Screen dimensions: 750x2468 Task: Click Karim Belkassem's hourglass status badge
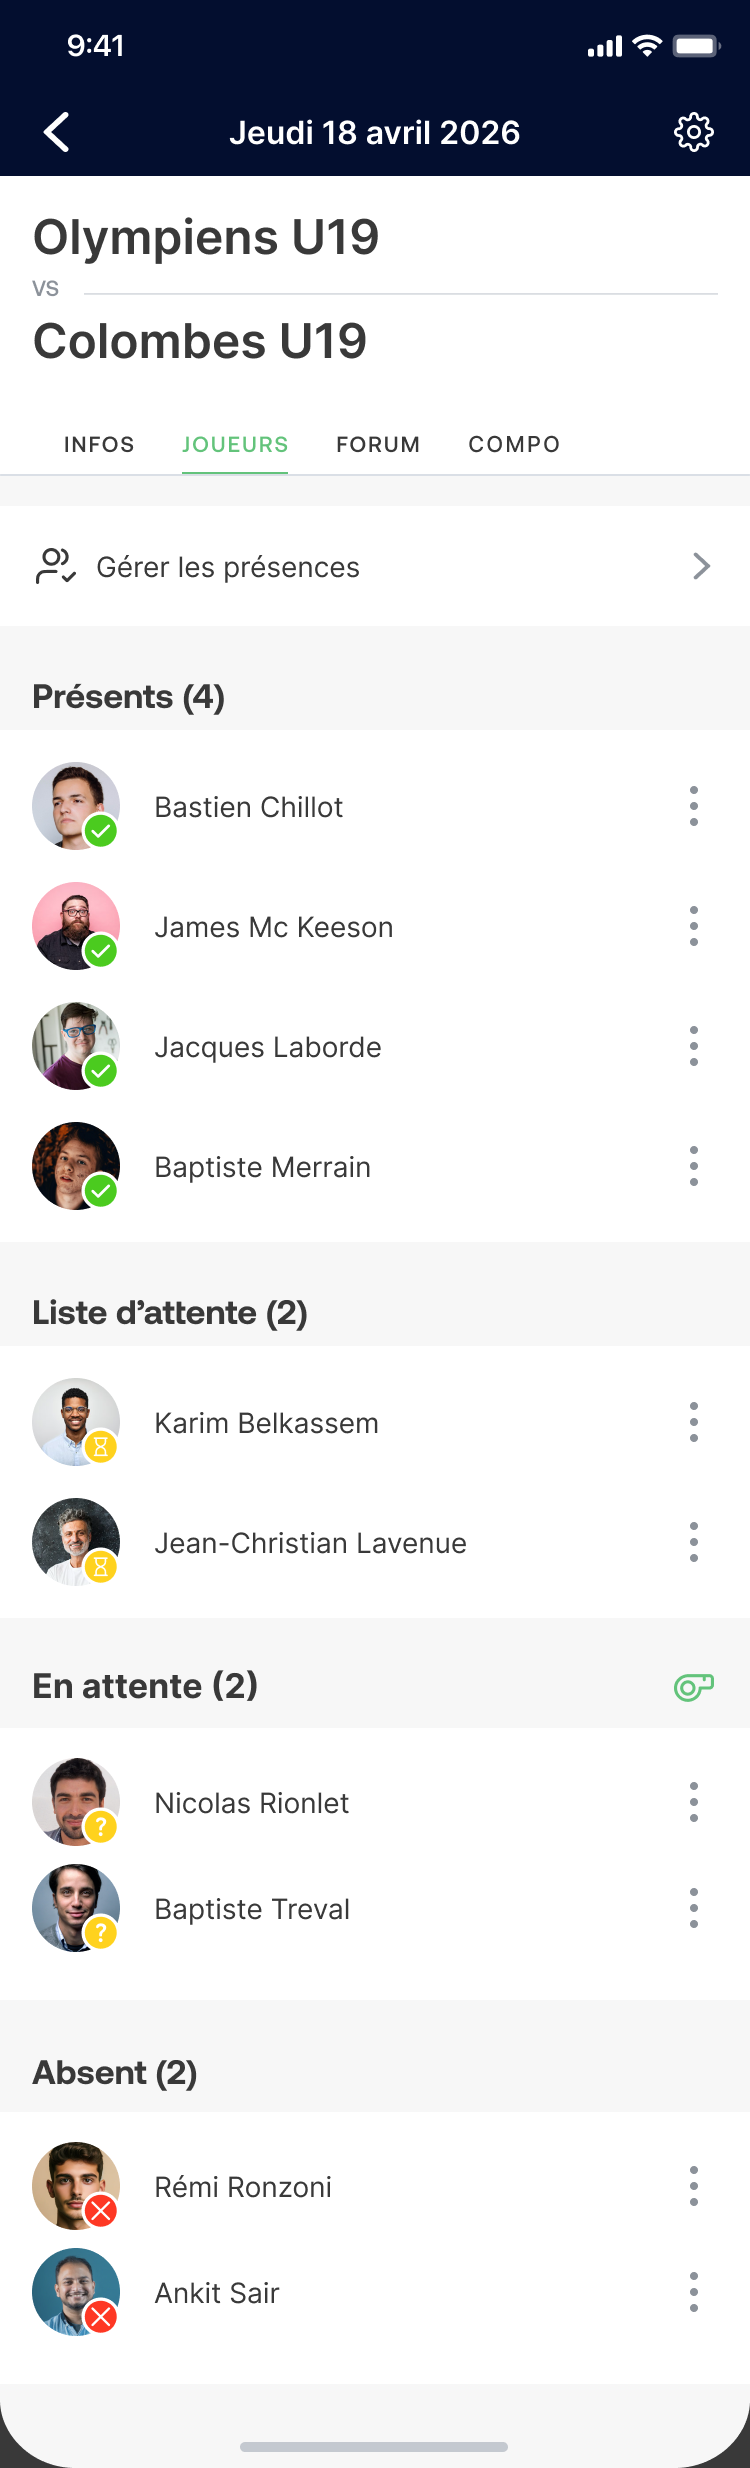click(101, 1448)
